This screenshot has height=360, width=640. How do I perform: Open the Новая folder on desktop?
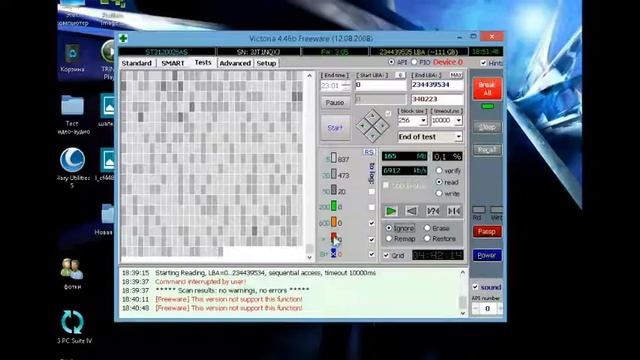(x=106, y=220)
